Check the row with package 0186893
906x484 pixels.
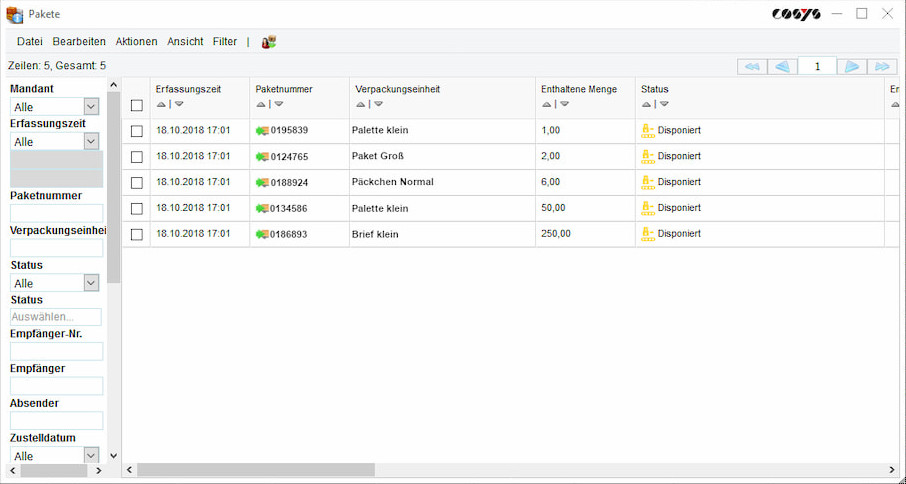137,235
